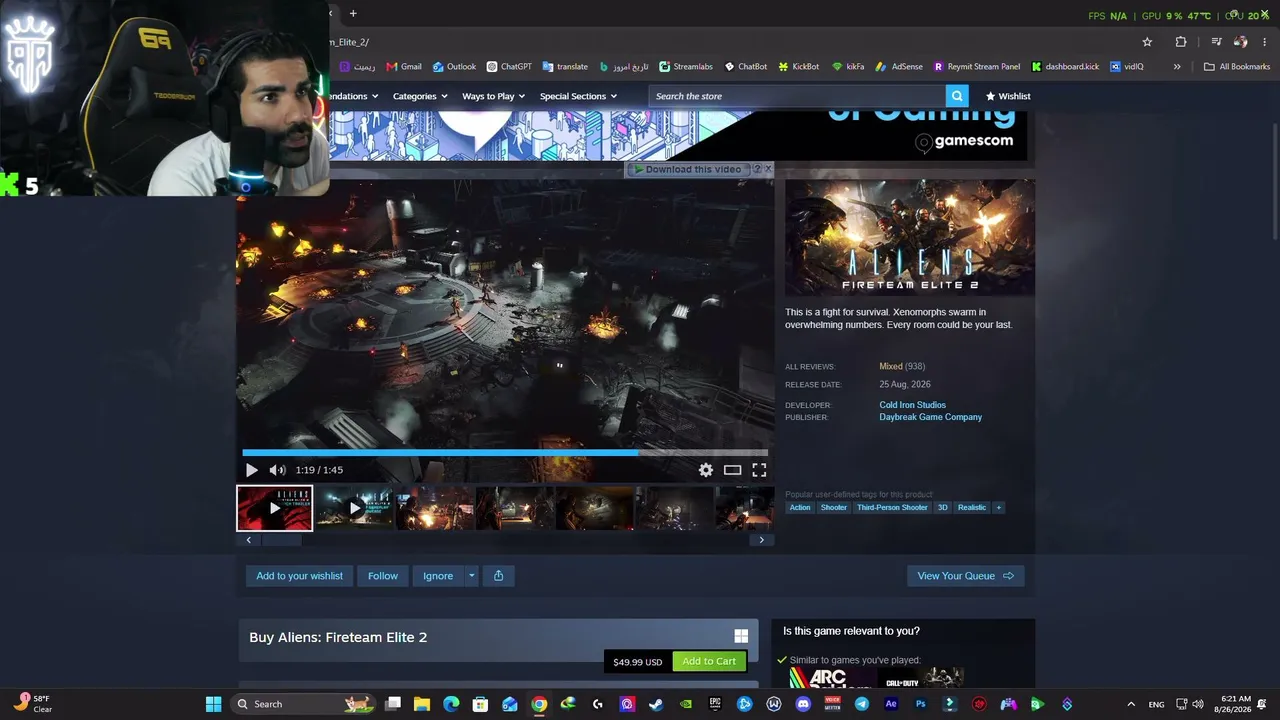
Task: Enter fullscreen video mode
Action: 759,470
